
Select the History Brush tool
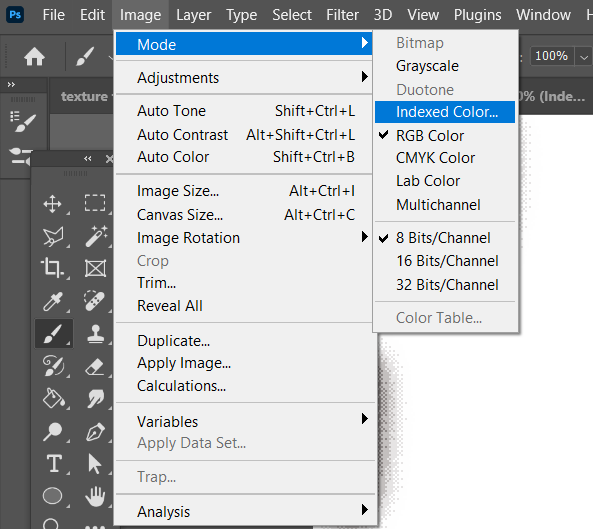(53, 366)
